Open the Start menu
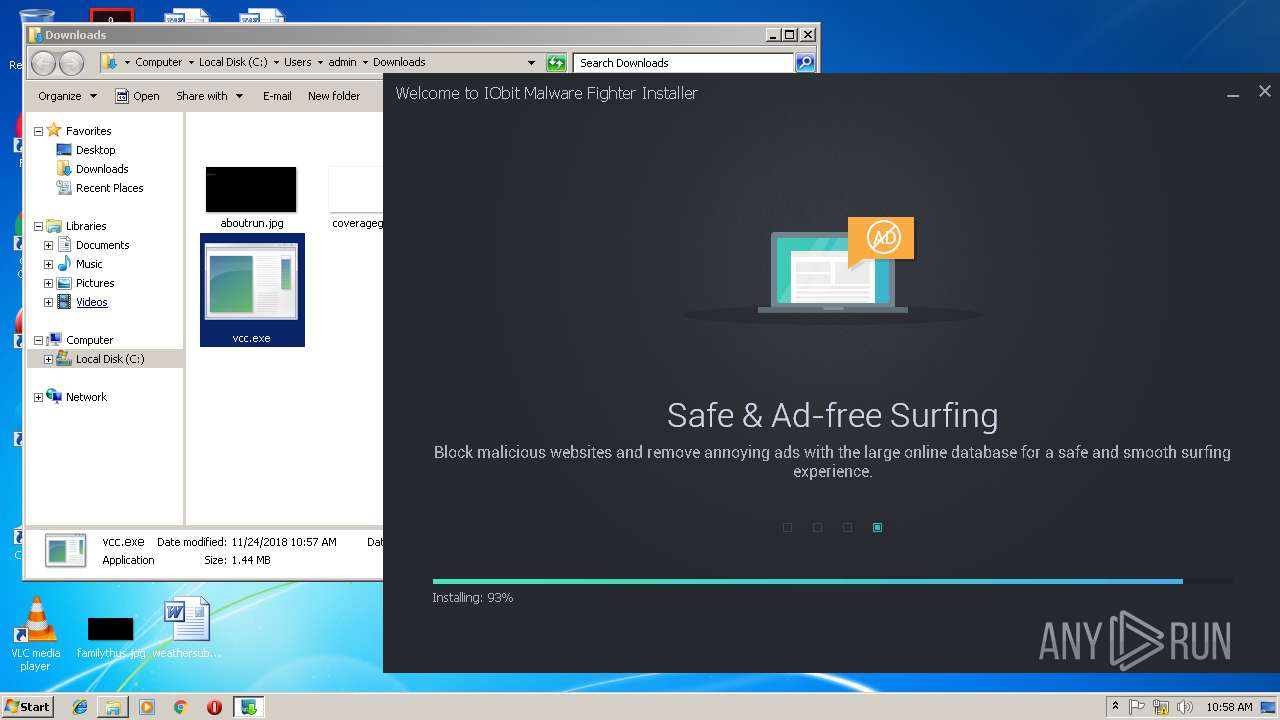Screen dimensions: 1280x720 [x=27, y=706]
